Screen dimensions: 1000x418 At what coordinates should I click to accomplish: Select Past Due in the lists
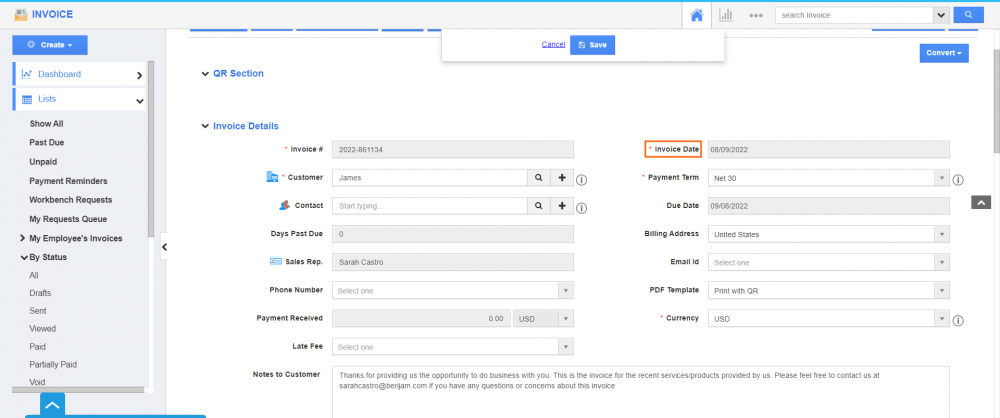47,143
